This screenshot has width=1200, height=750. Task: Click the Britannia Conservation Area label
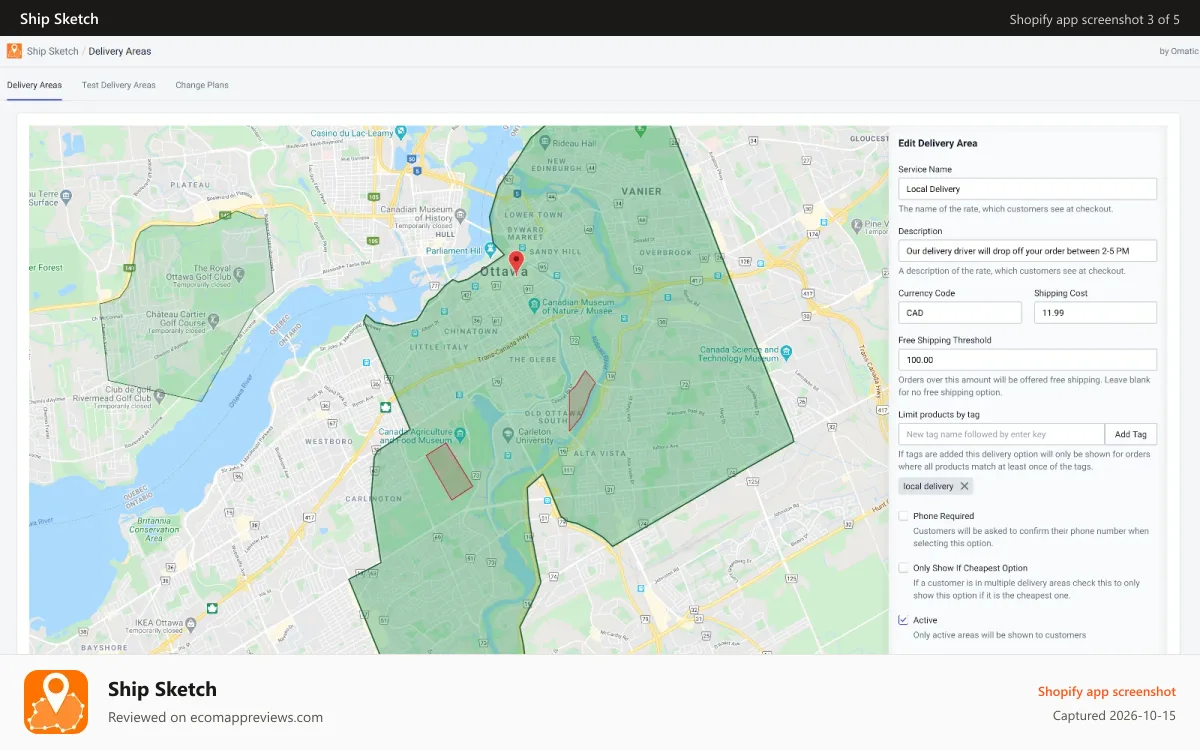pyautogui.click(x=153, y=529)
